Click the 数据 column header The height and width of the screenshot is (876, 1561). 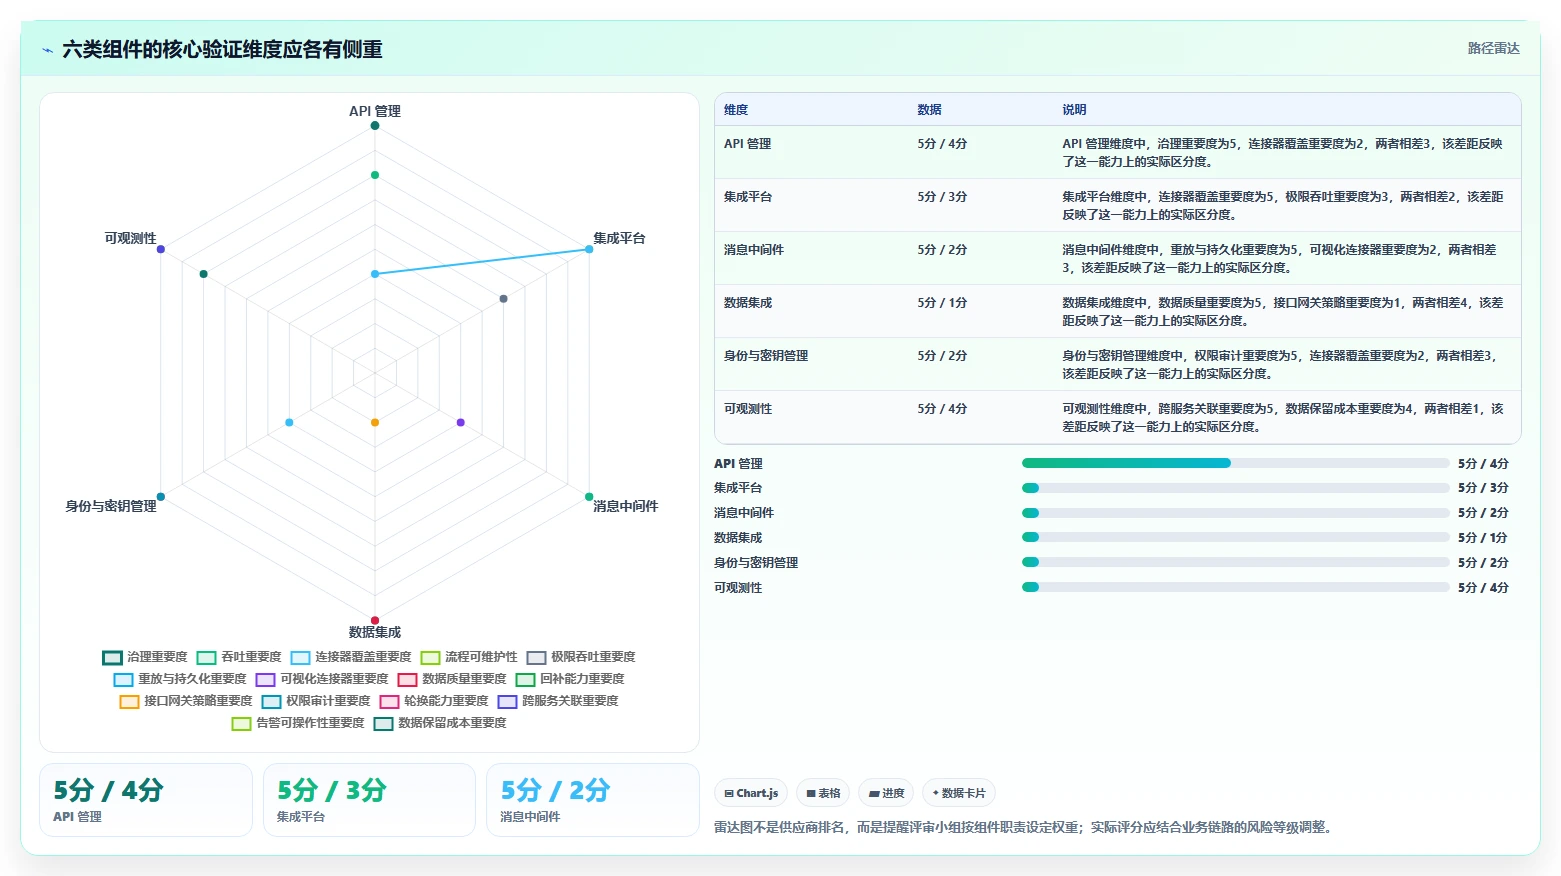coord(929,110)
